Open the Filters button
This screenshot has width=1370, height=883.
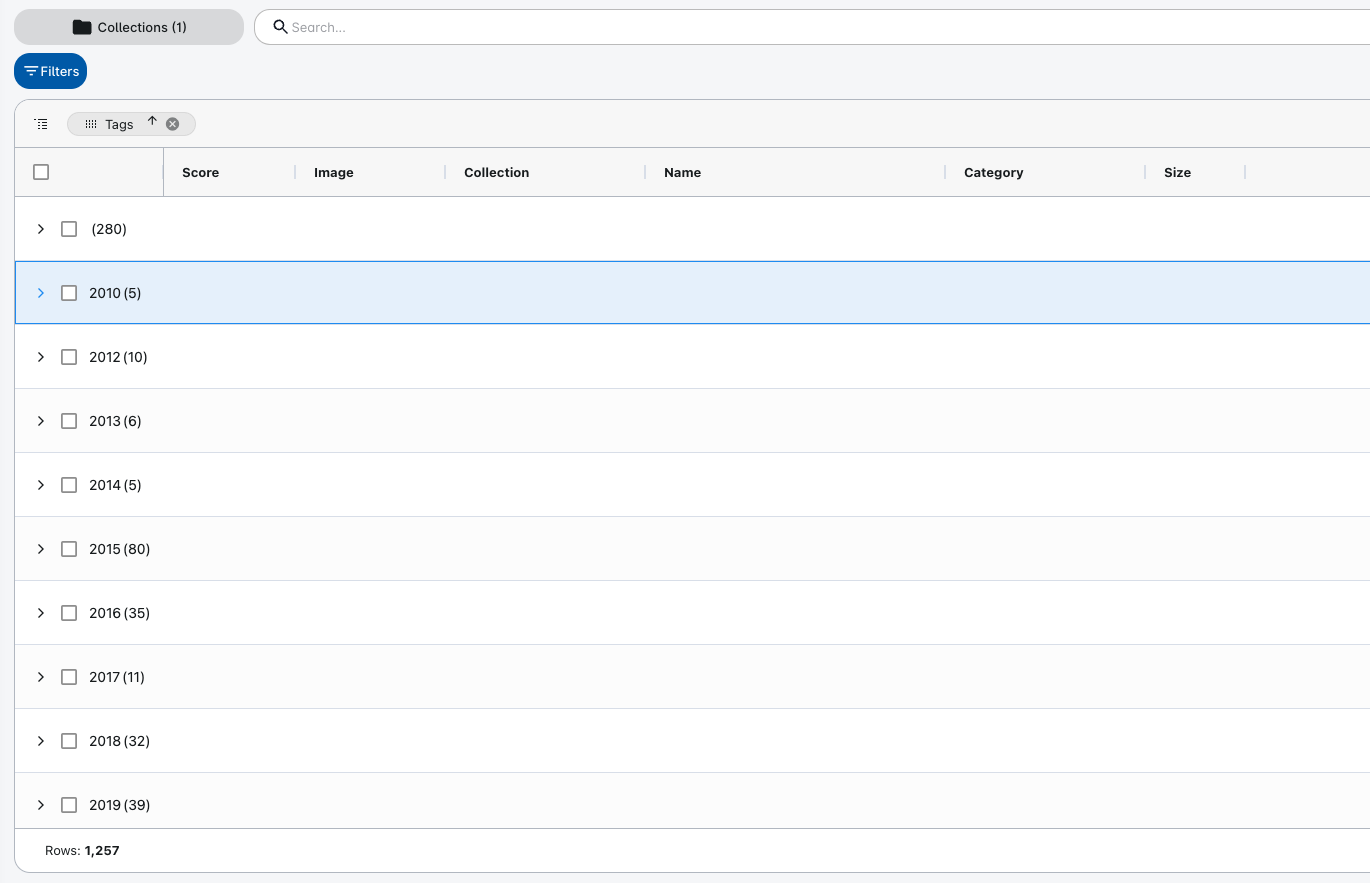[51, 71]
